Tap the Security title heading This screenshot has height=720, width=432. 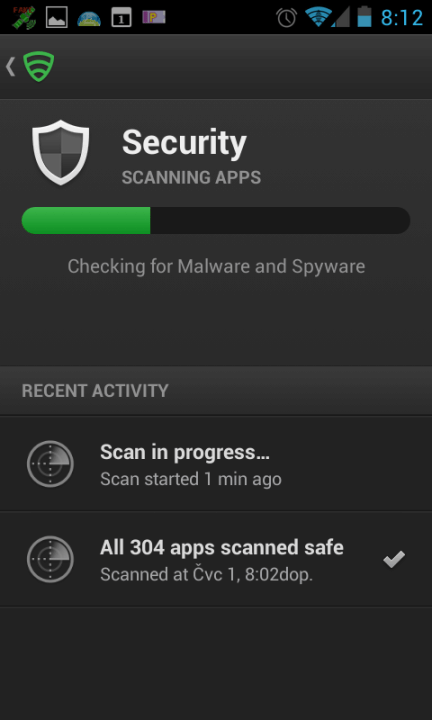tap(184, 144)
